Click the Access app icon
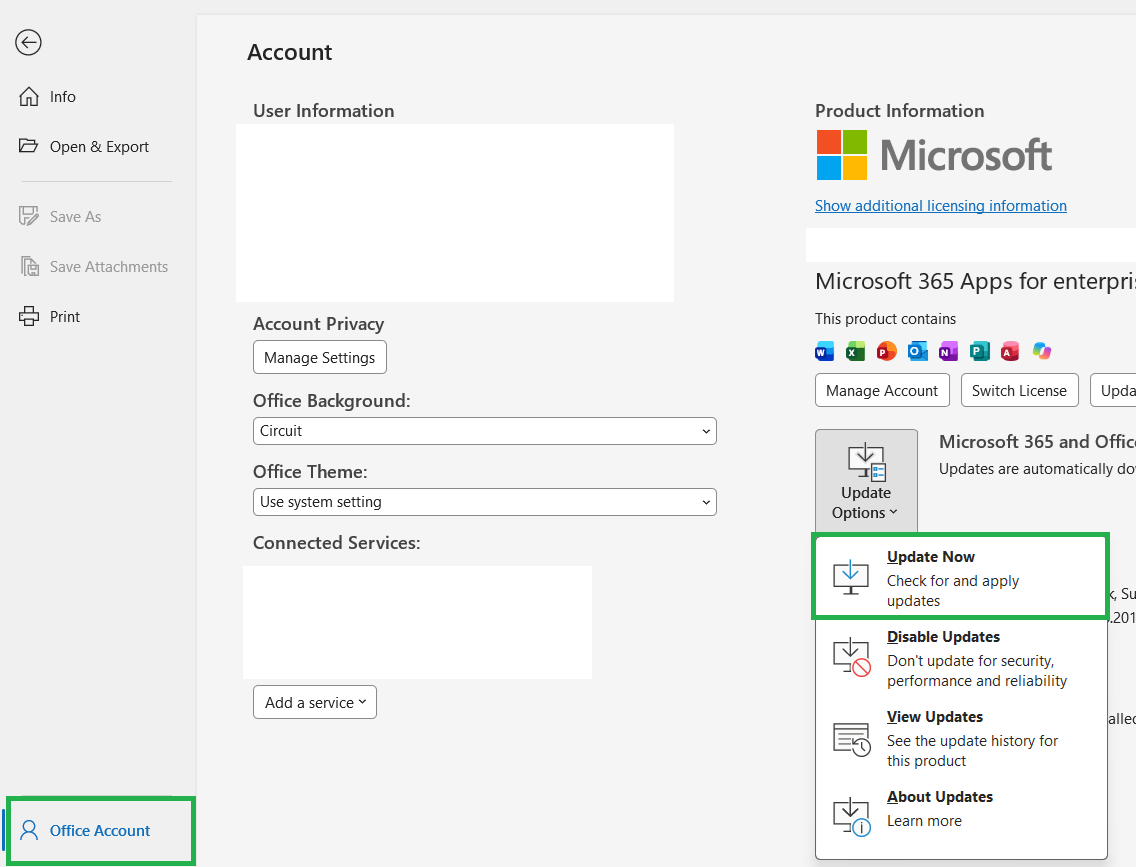This screenshot has height=867, width=1136. [1010, 351]
